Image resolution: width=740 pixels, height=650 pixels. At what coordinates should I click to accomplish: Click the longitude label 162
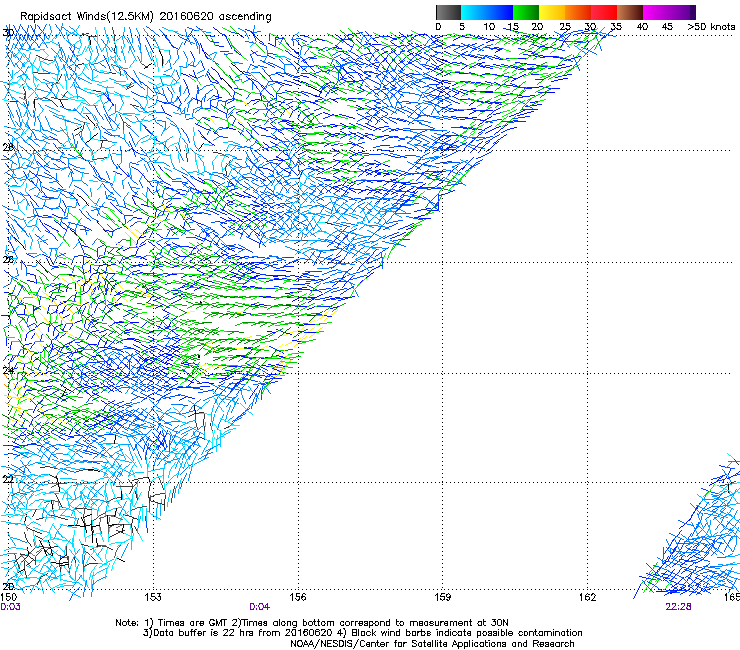(x=587, y=597)
